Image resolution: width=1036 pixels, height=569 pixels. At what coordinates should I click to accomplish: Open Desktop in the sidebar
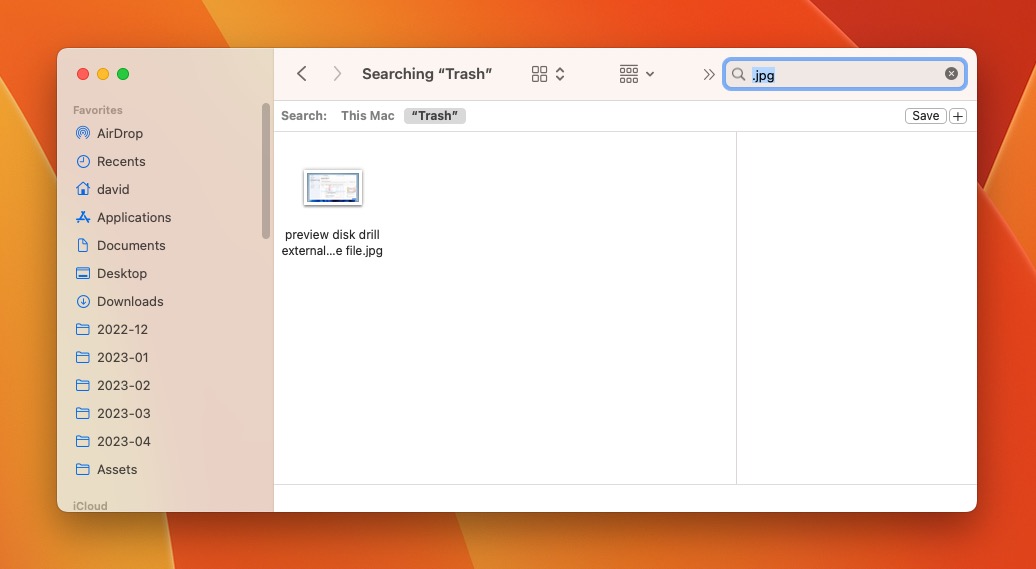tap(122, 273)
